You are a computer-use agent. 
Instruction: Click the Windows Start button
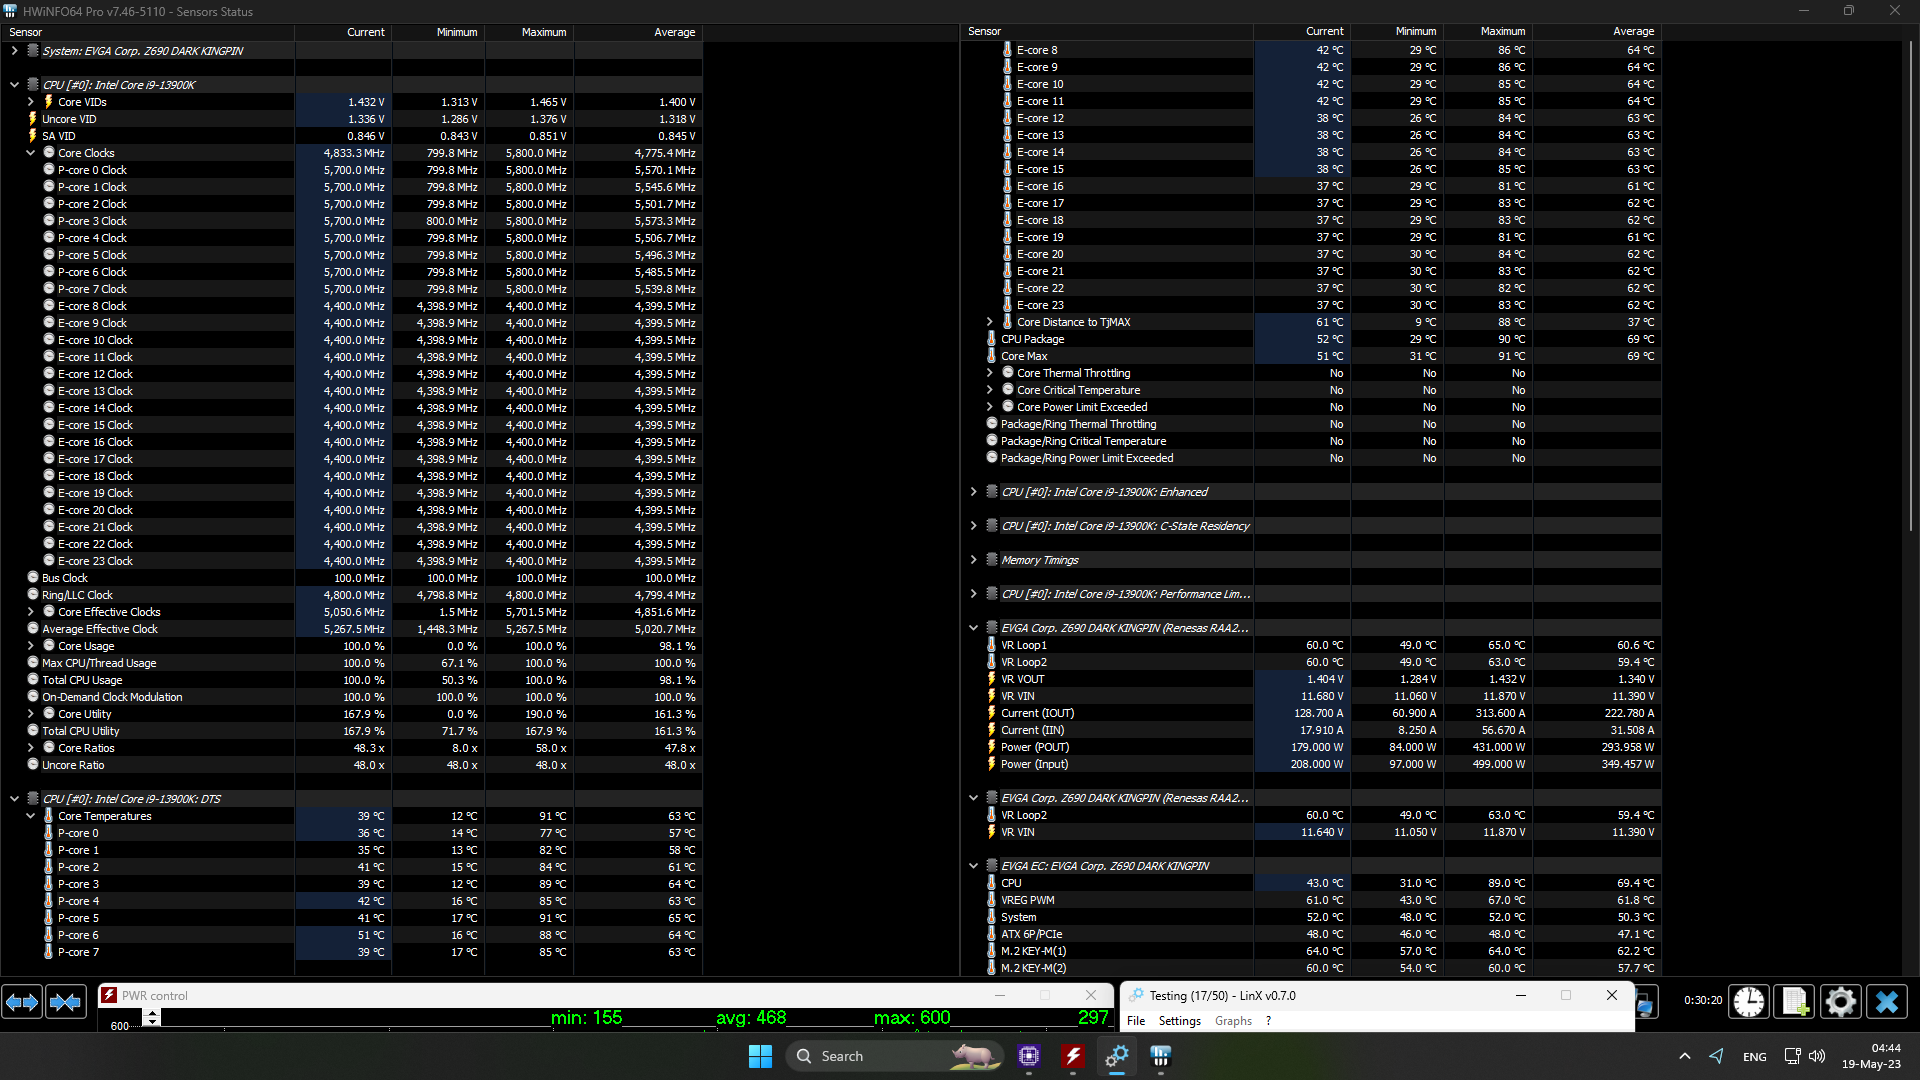click(760, 1056)
